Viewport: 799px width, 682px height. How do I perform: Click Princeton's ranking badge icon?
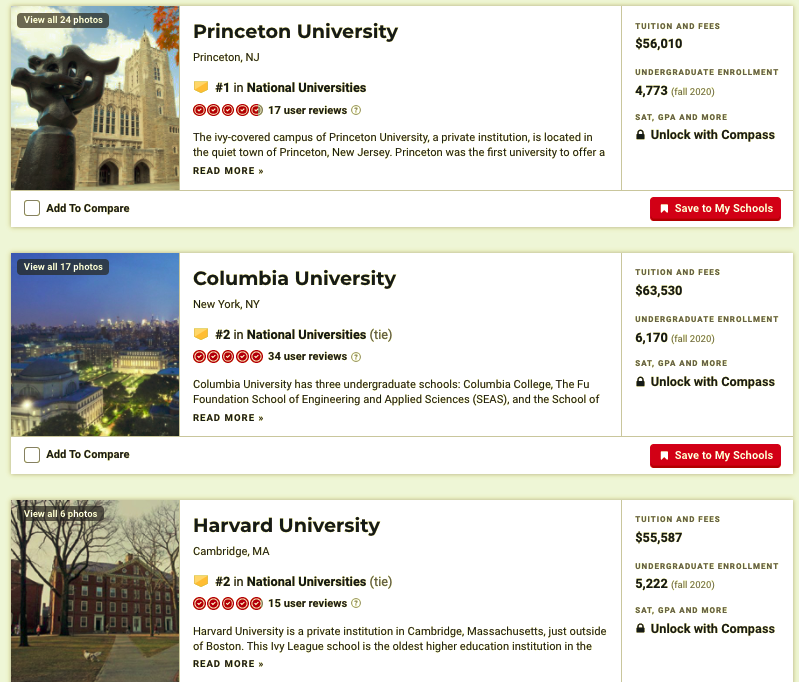coord(201,87)
